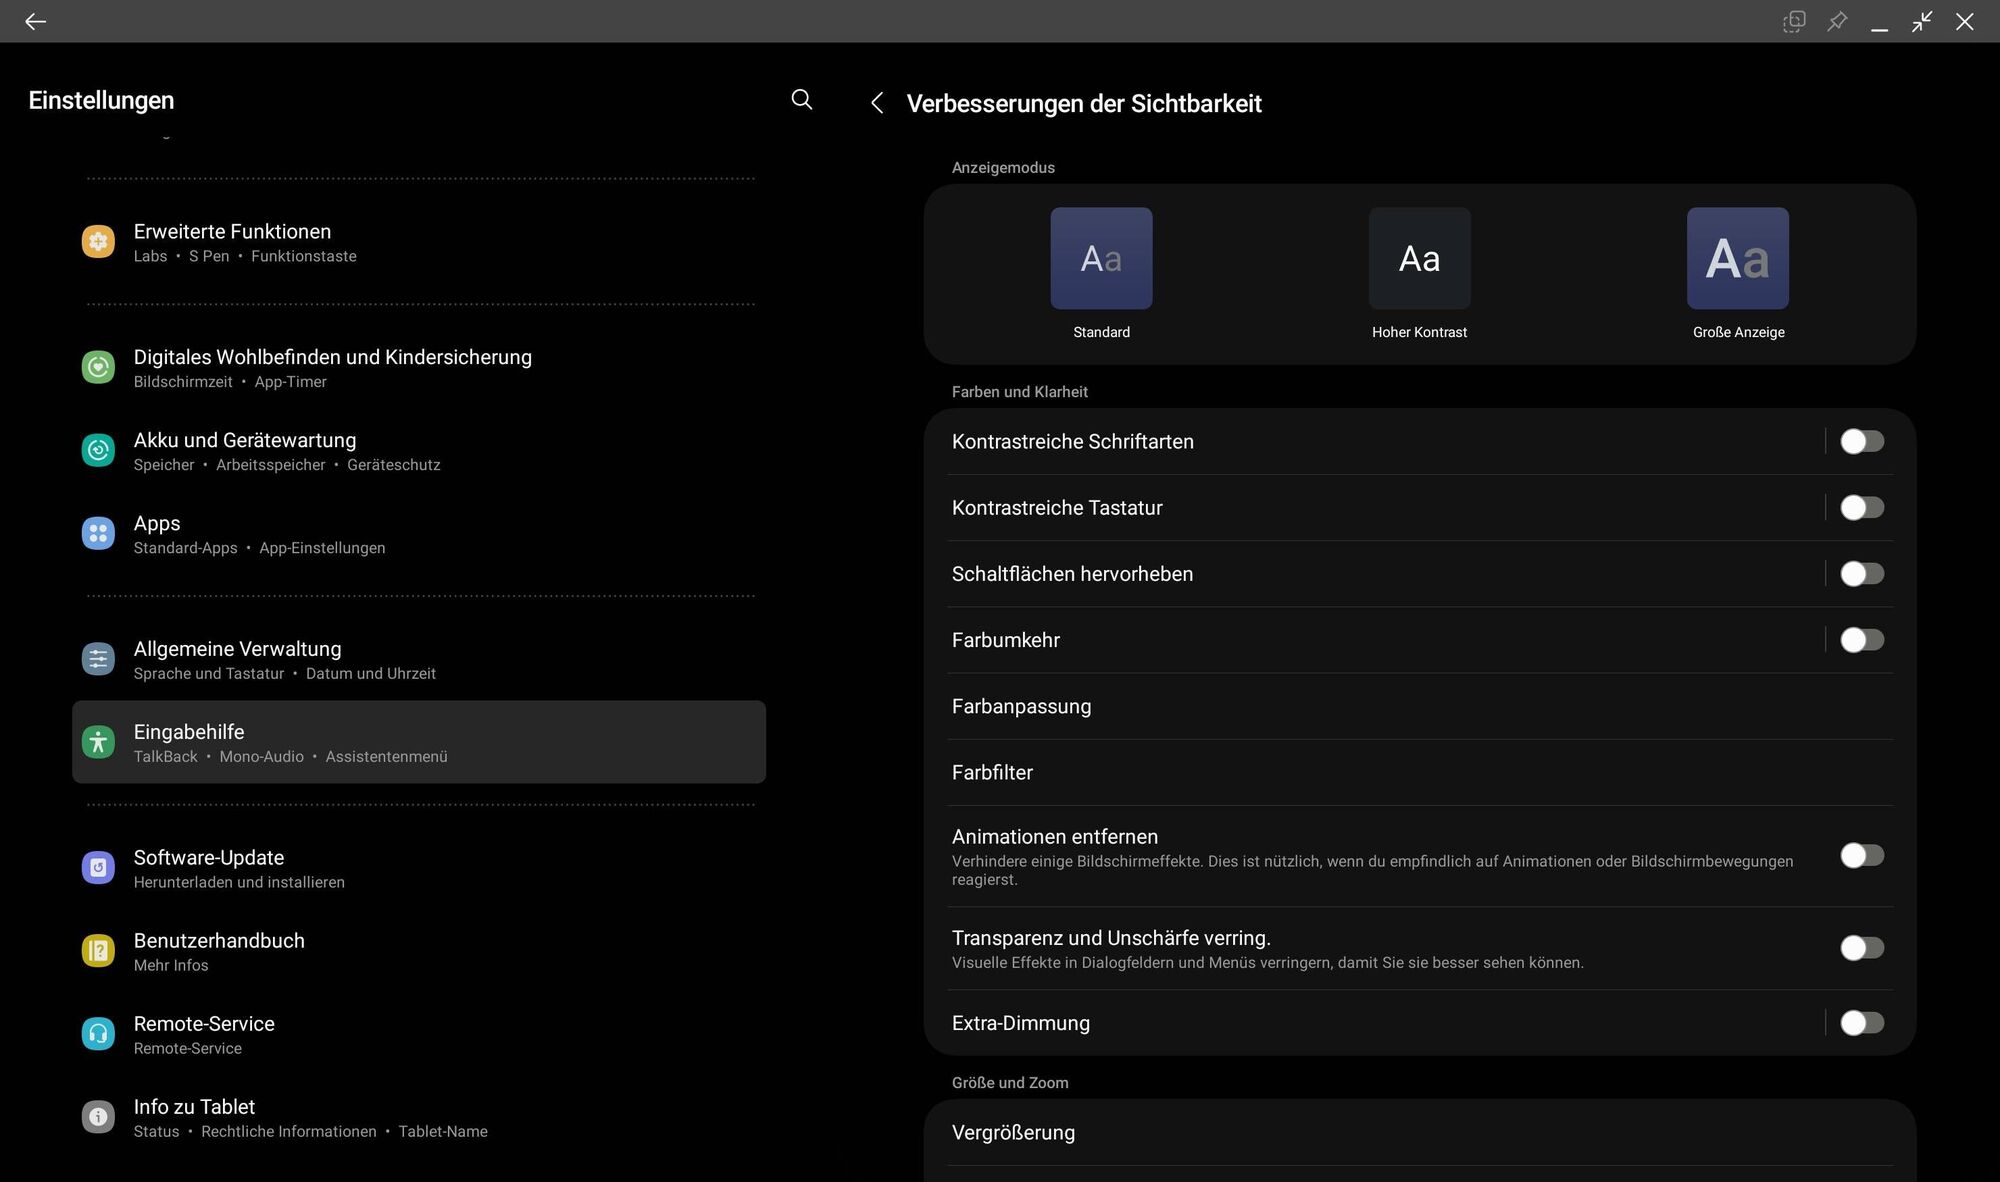Select Große Anzeige display mode
This screenshot has width=2000, height=1182.
pos(1738,258)
